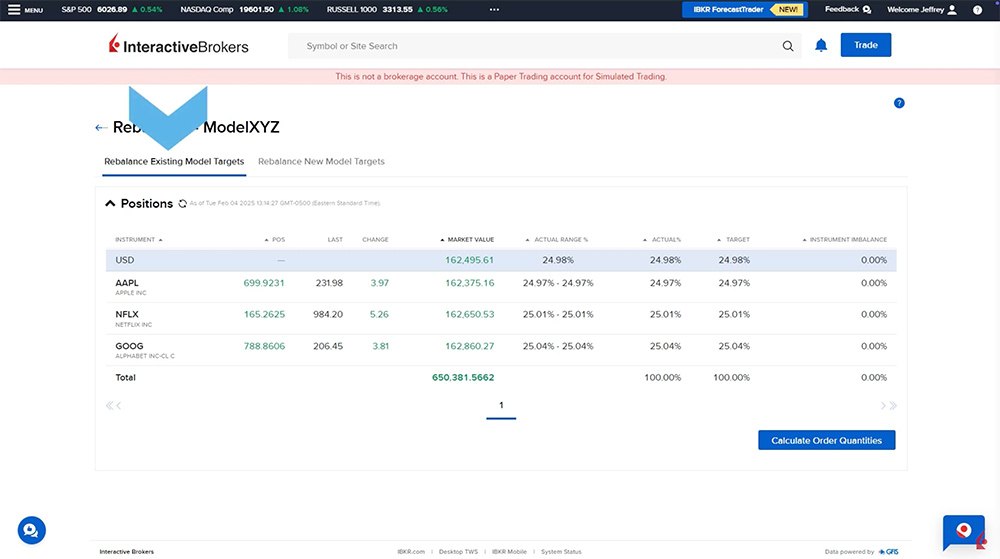Click the S&P 500 ticker
The image size is (1000, 559).
coord(112,10)
